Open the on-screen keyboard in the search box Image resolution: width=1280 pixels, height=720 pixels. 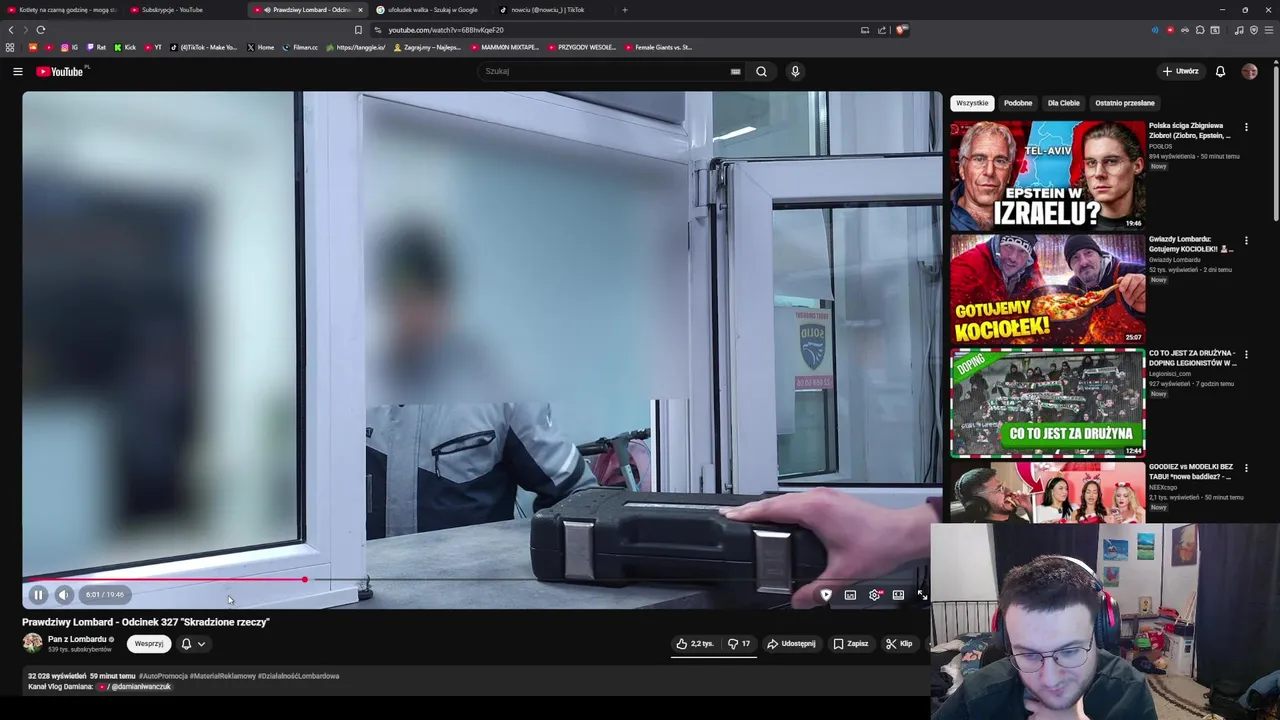coord(735,71)
